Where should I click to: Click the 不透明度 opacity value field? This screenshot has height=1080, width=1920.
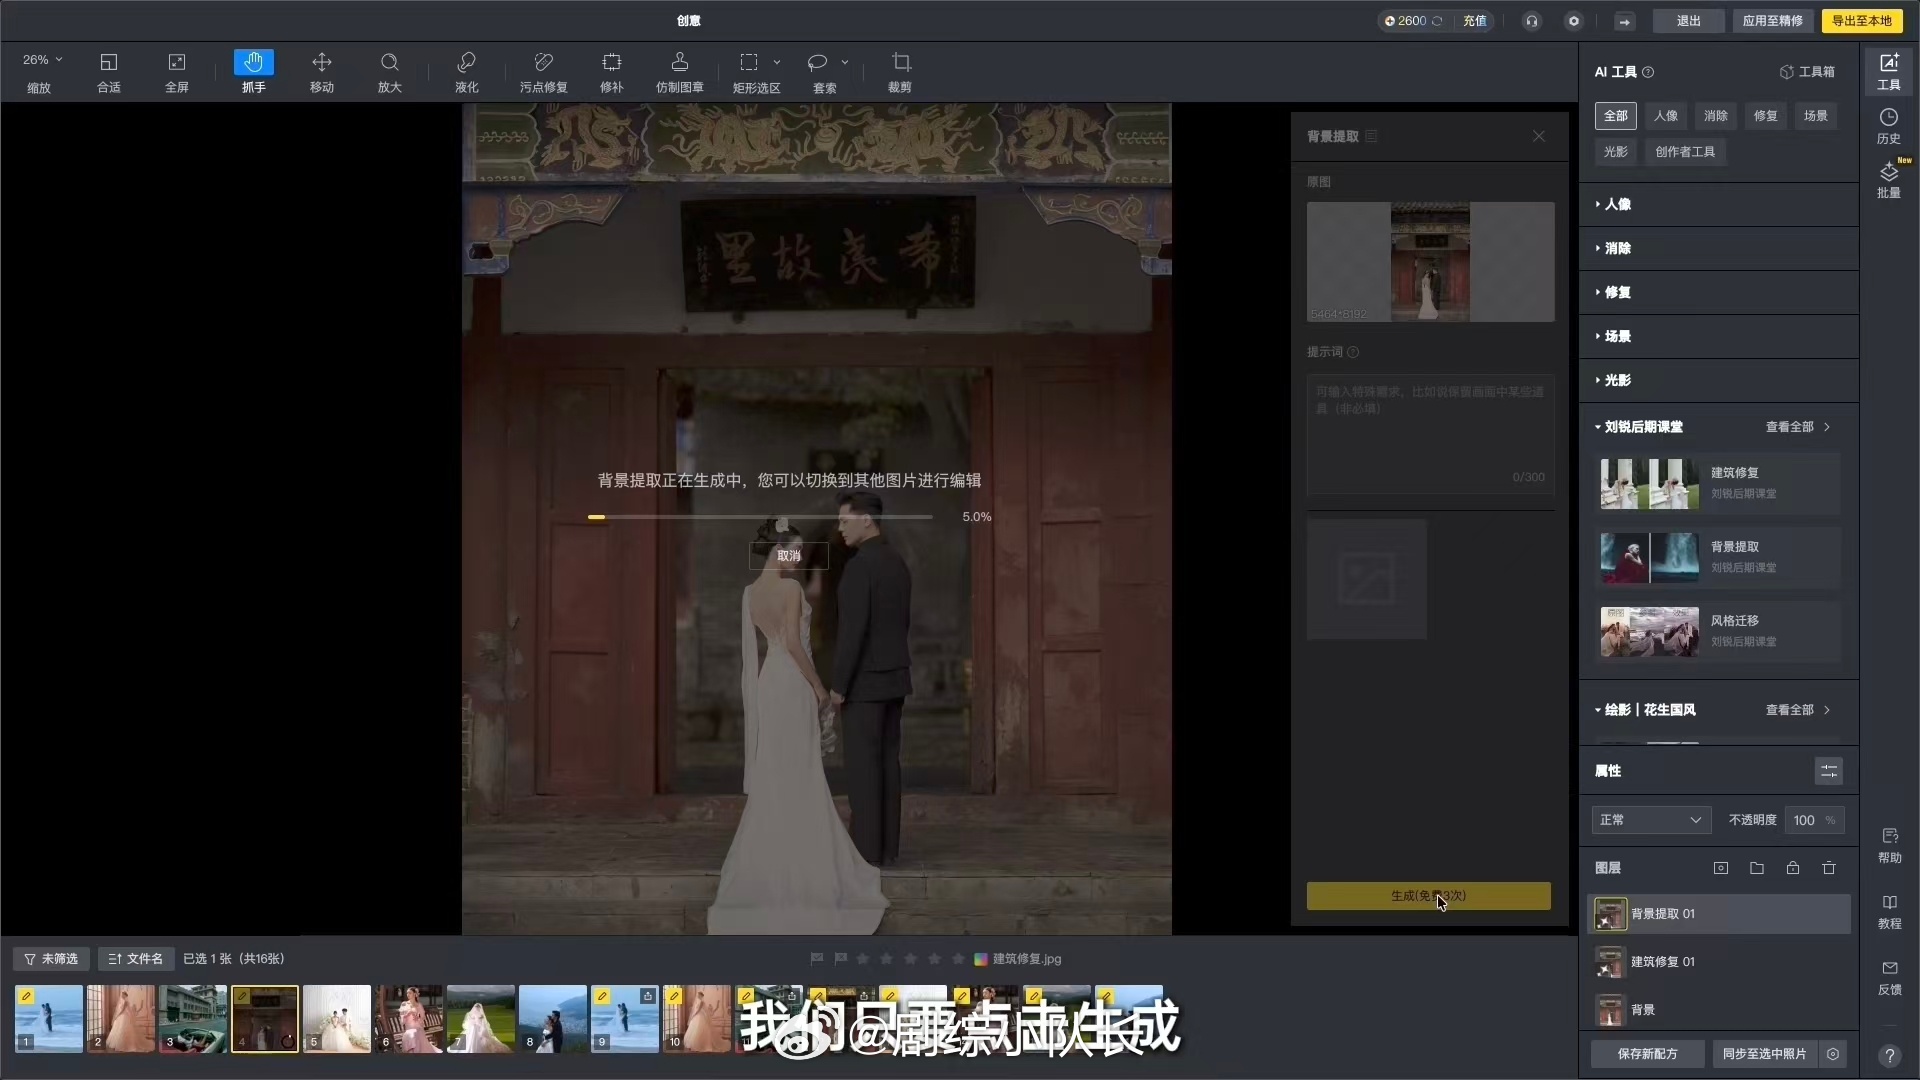pyautogui.click(x=1805, y=820)
